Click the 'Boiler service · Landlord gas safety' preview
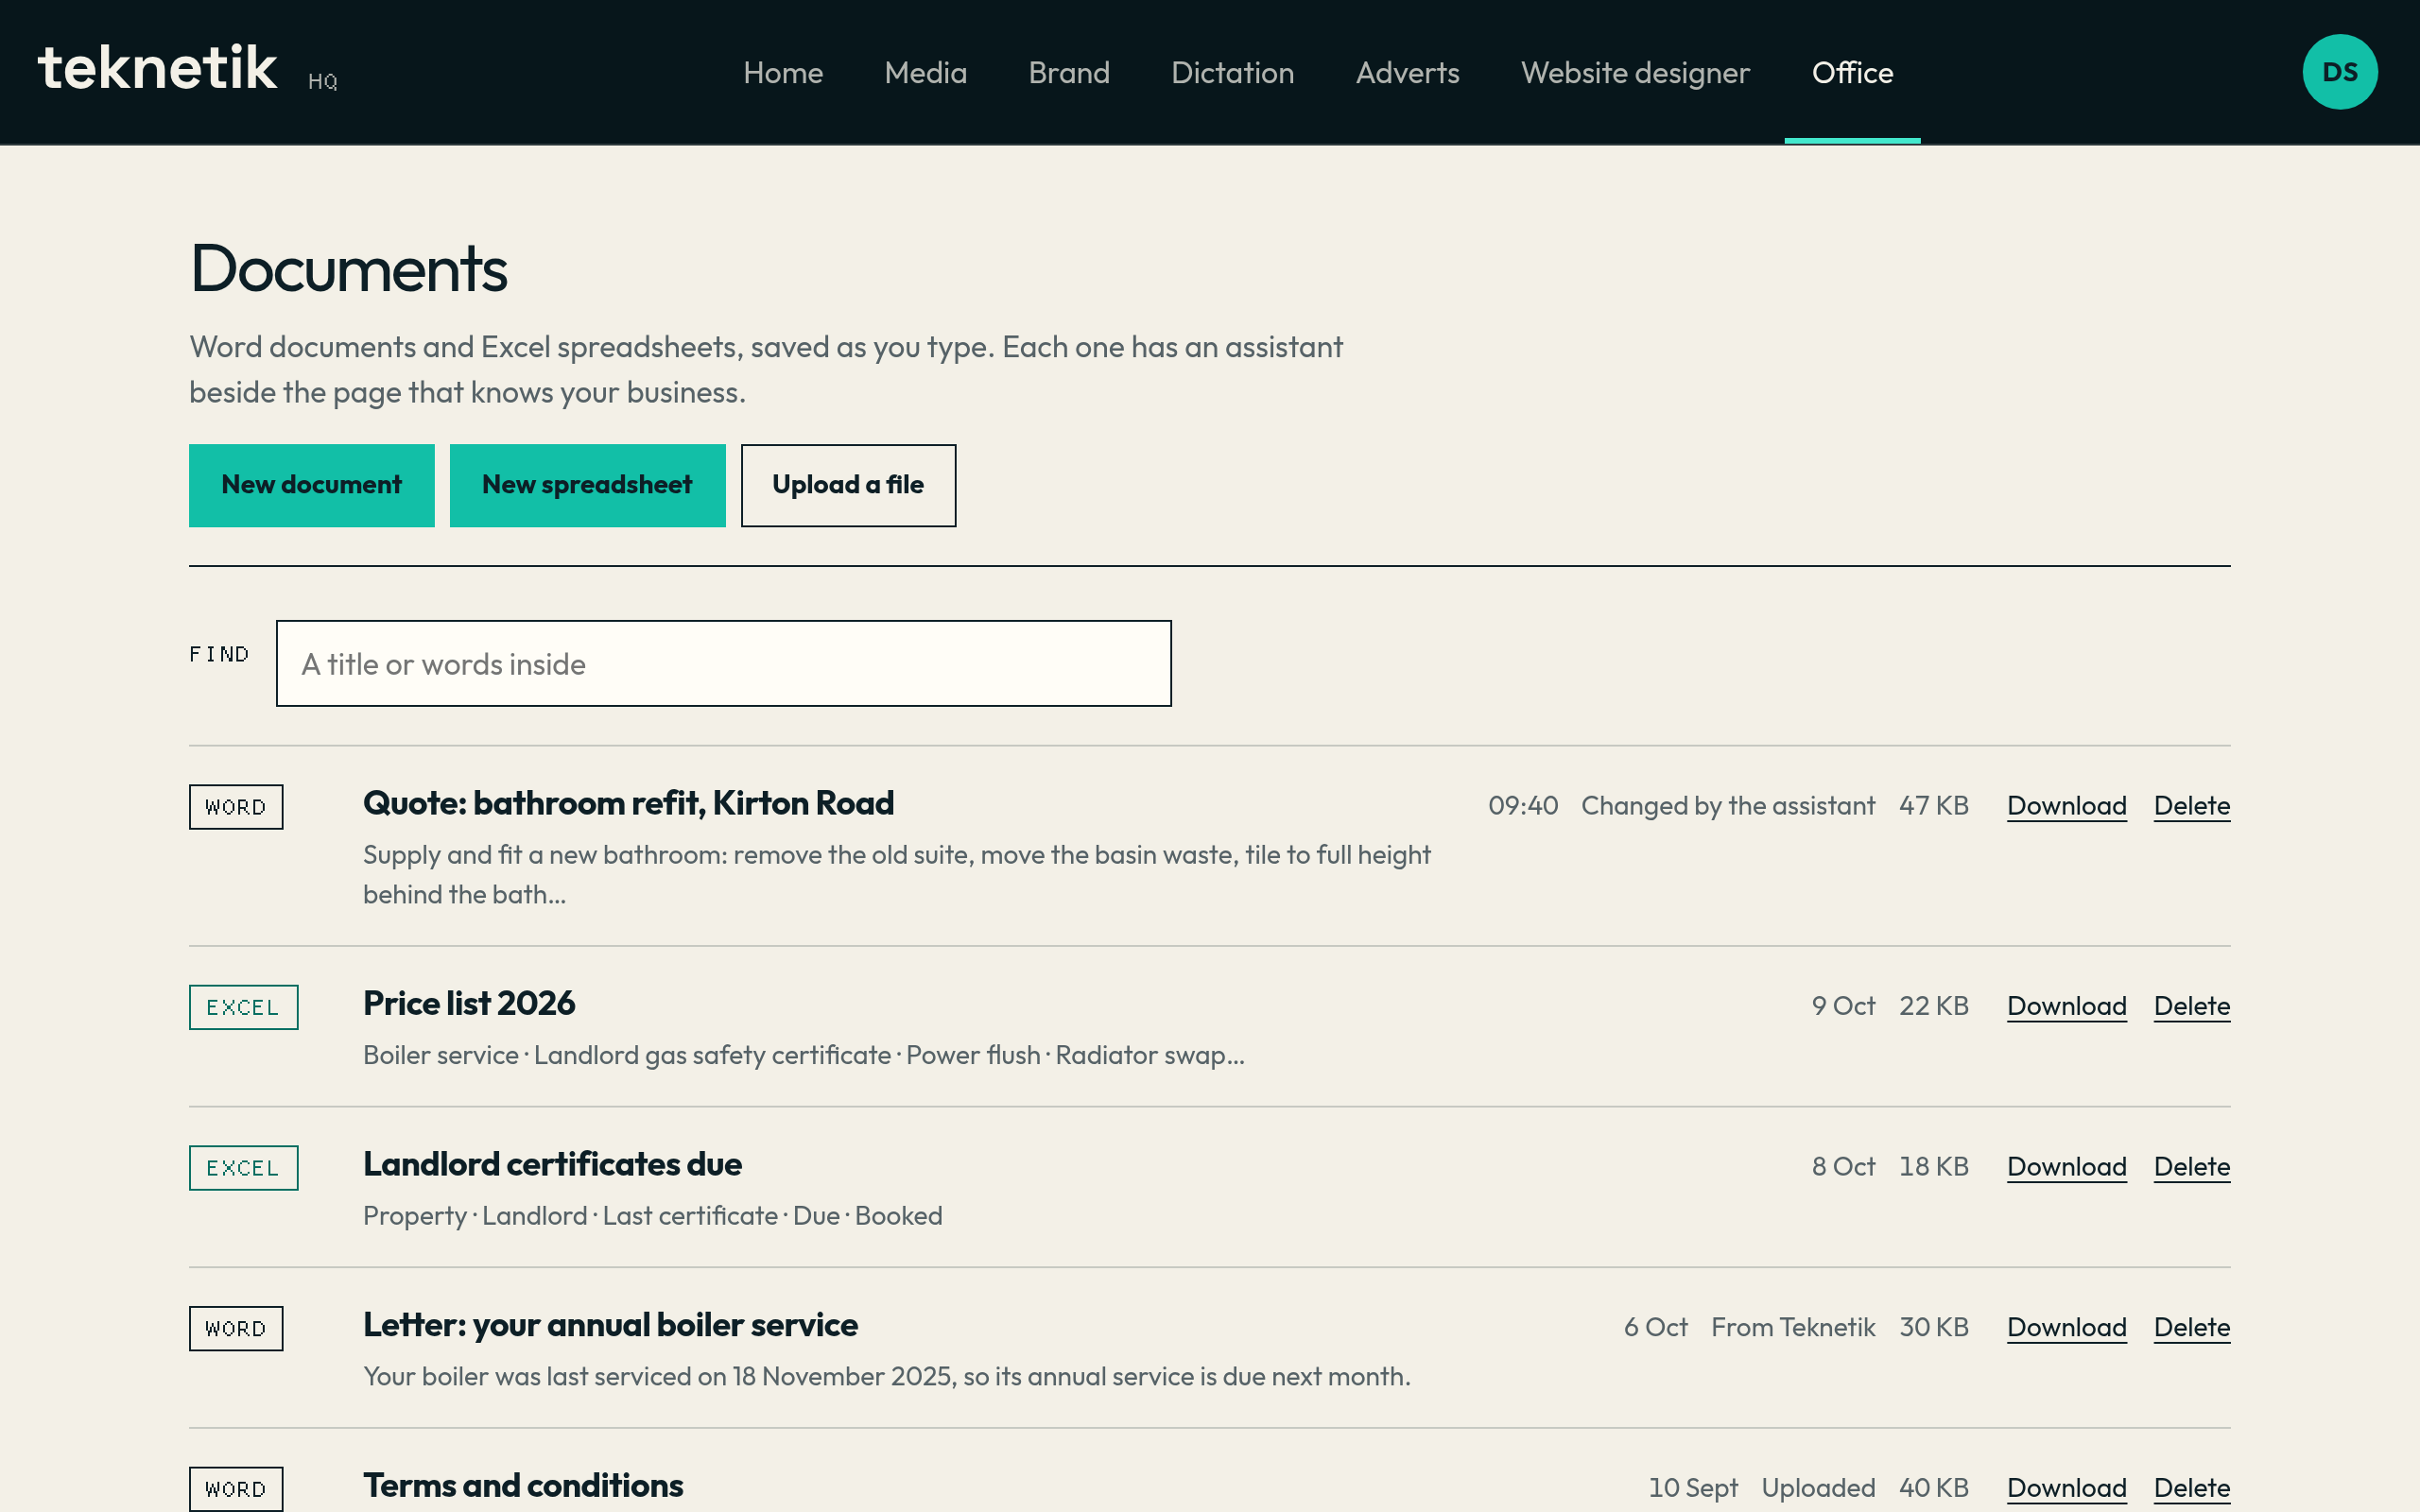The height and width of the screenshot is (1512, 2420). pyautogui.click(x=803, y=1056)
